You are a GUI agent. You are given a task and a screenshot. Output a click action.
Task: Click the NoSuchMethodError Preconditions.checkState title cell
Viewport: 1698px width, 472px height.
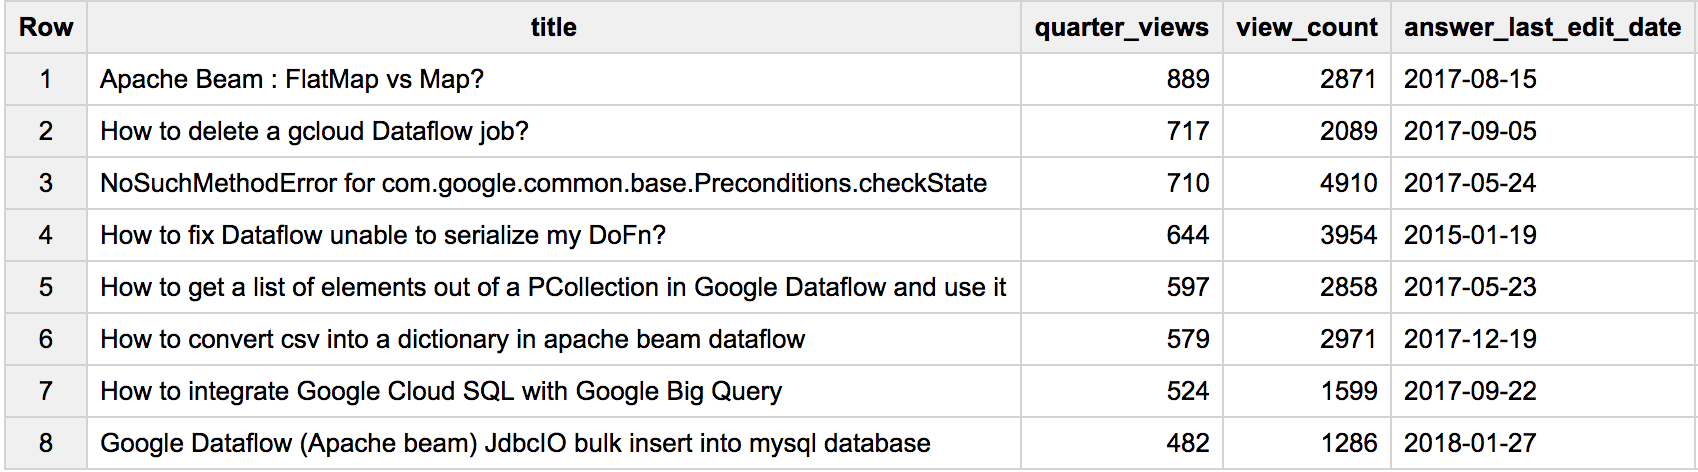coord(543,183)
